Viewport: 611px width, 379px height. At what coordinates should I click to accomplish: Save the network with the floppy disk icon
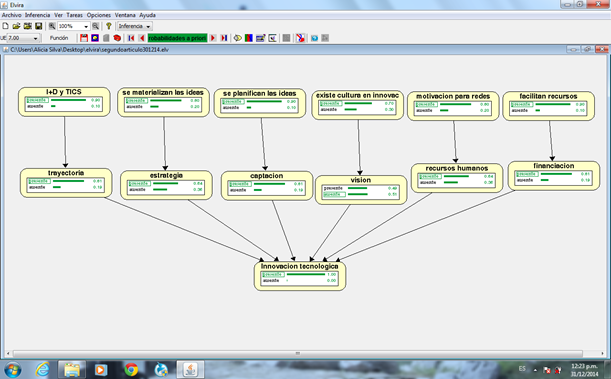pyautogui.click(x=39, y=26)
